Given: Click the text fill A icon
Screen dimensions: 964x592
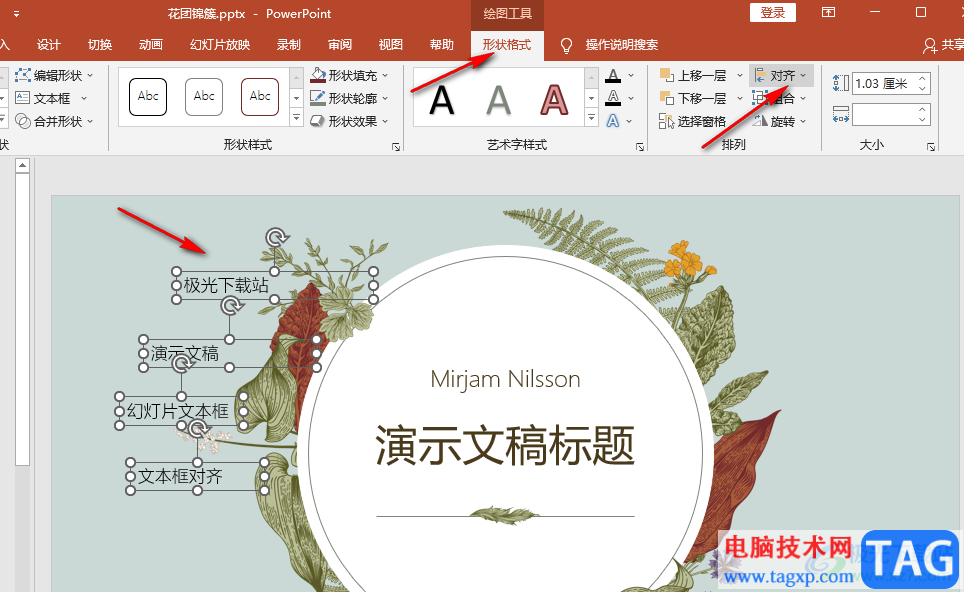Looking at the screenshot, I should 613,76.
